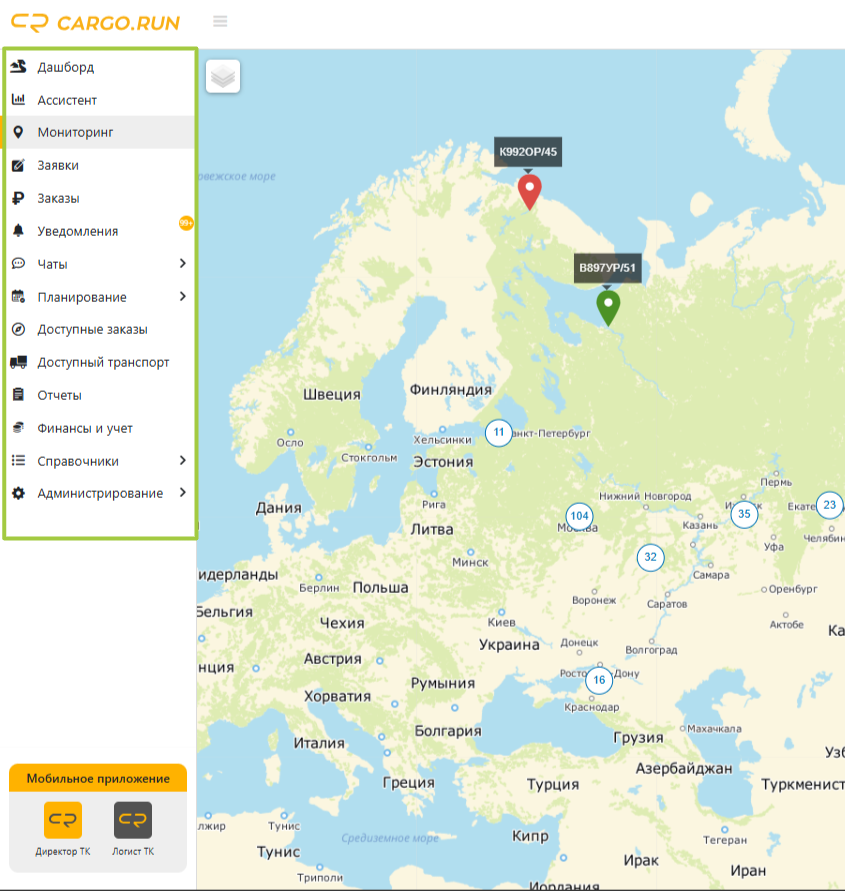845x891 pixels.
Task: Click the Хельсинки city label
Action: (x=443, y=440)
